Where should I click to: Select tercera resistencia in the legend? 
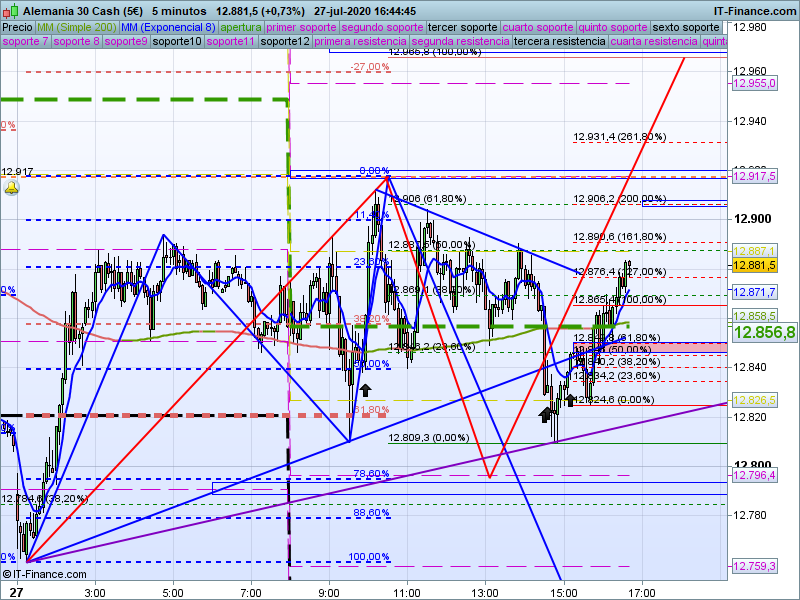coord(560,41)
